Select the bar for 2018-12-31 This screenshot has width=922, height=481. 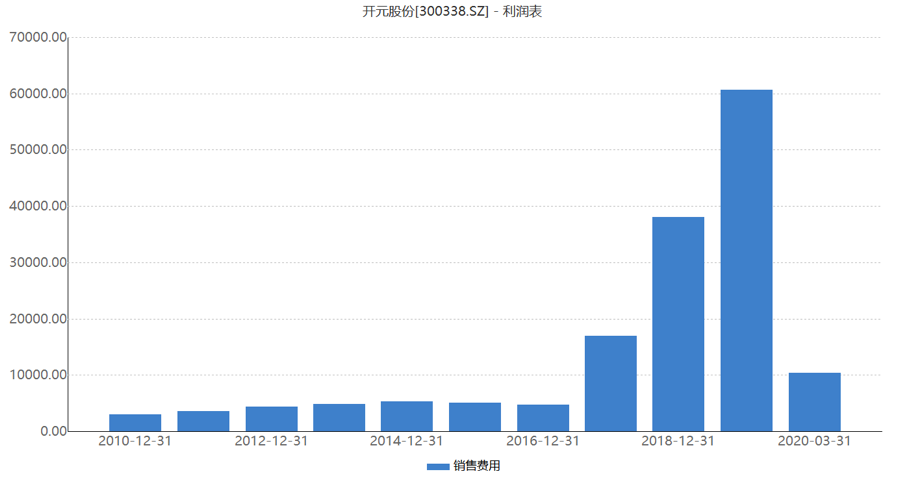click(x=678, y=324)
